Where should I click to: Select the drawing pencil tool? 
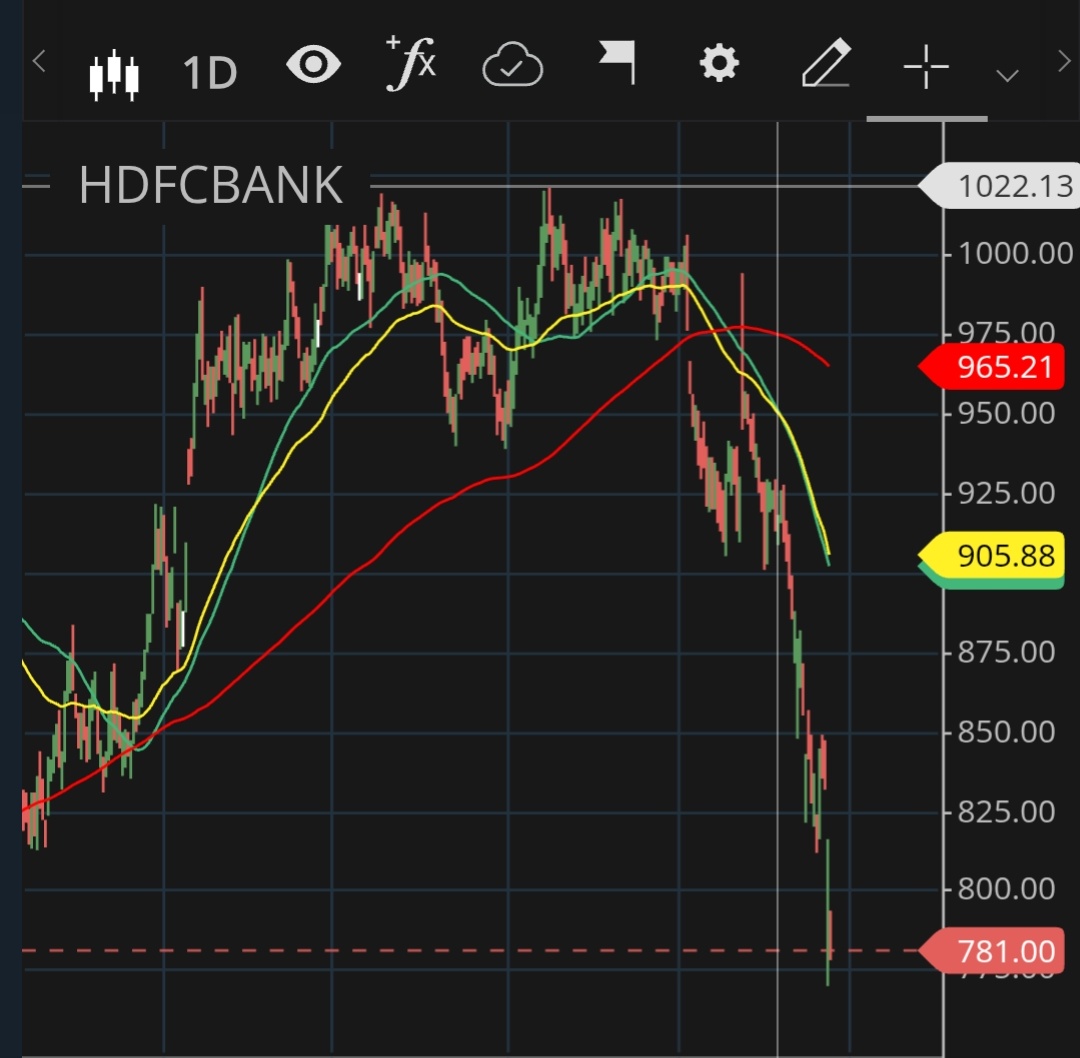point(824,65)
